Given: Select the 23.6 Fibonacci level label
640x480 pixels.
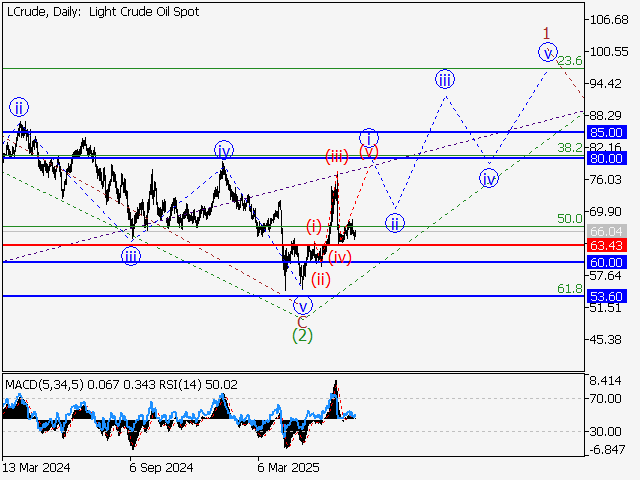Looking at the screenshot, I should pos(569,61).
